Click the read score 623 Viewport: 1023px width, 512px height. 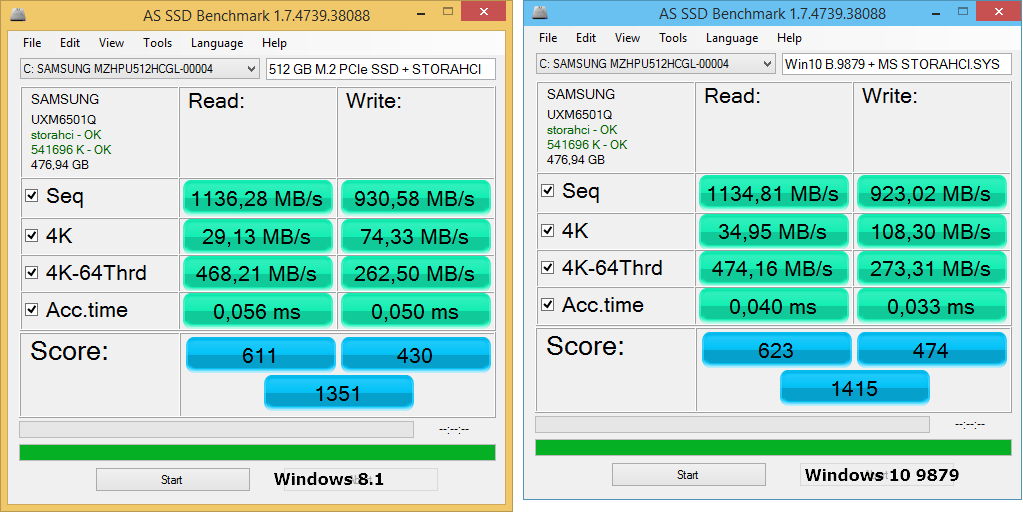[776, 349]
